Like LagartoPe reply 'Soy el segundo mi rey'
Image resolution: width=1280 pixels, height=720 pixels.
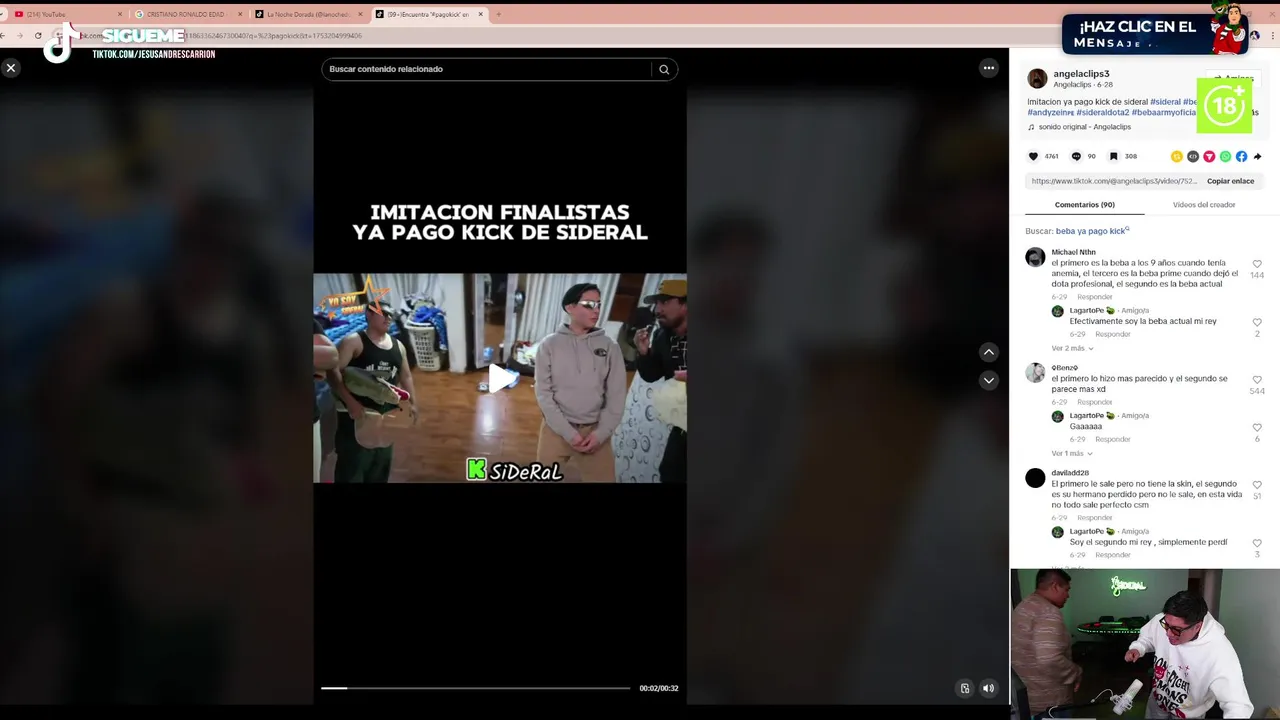point(1257,543)
